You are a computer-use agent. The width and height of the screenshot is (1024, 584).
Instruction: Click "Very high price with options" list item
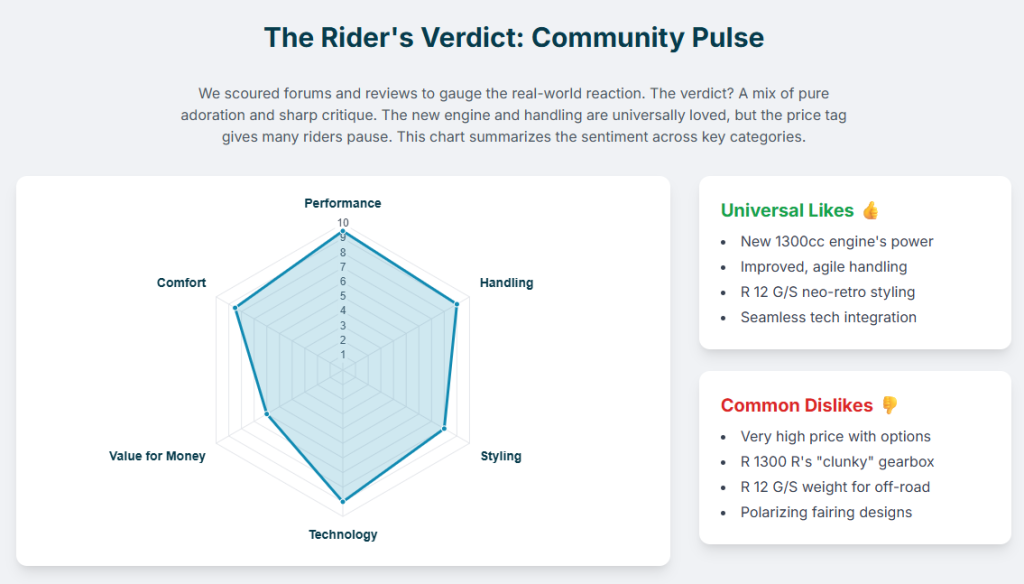point(835,436)
